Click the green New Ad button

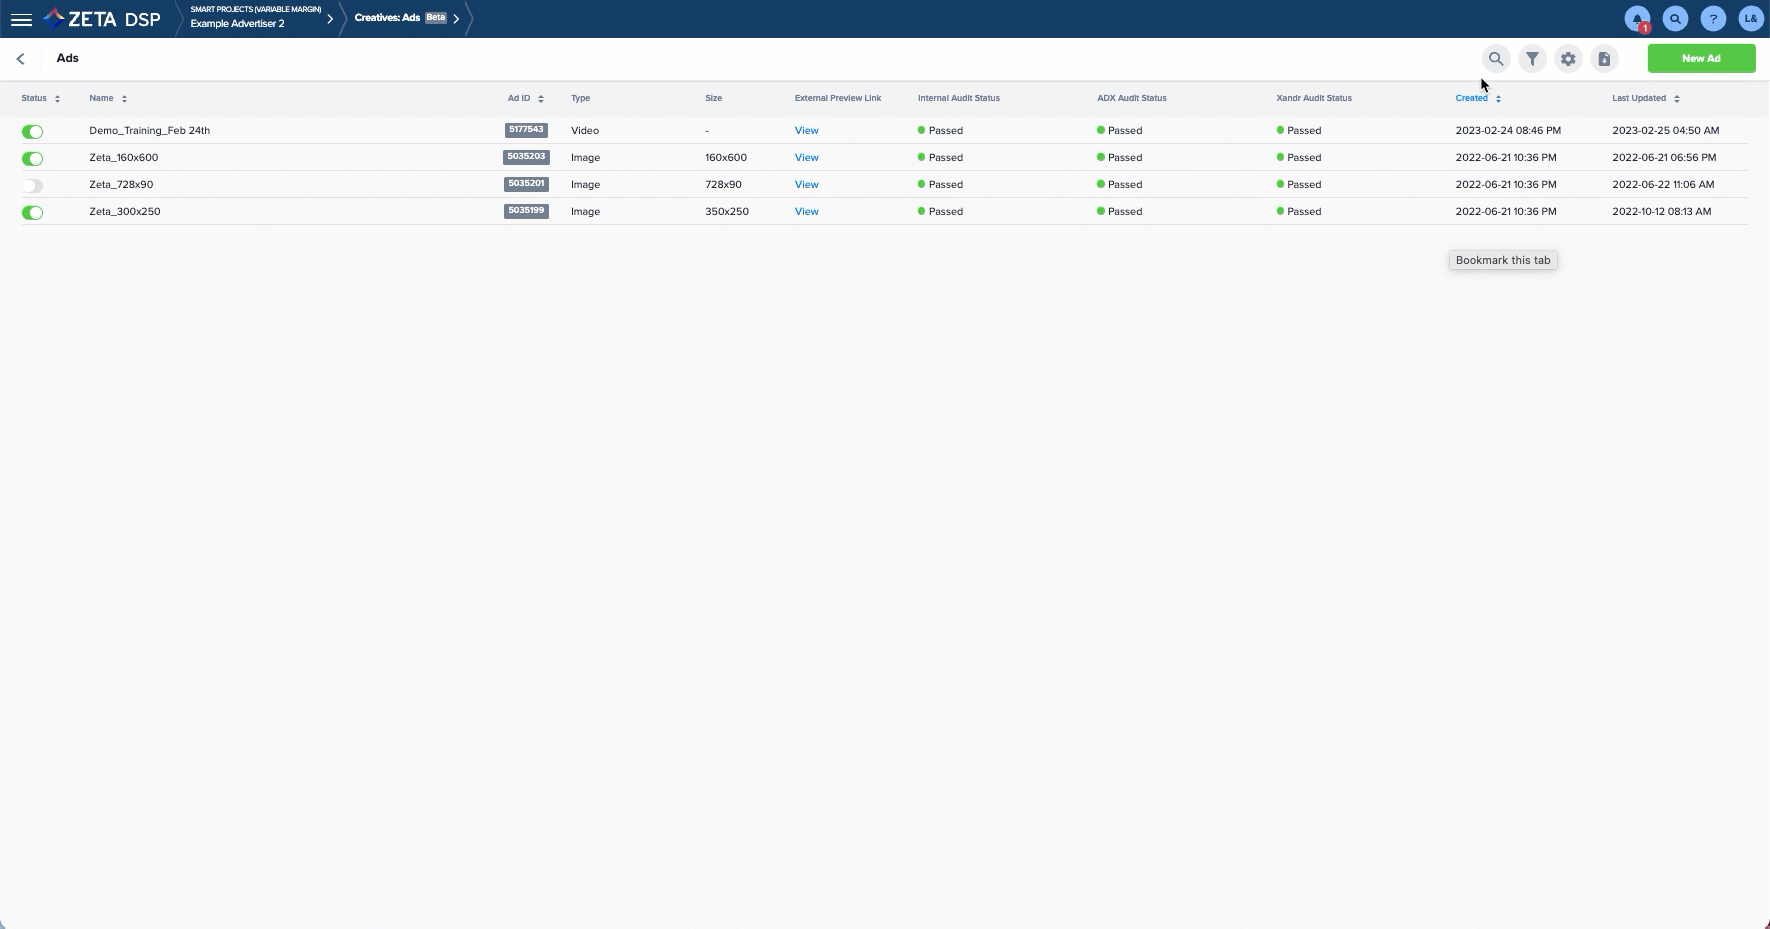pyautogui.click(x=1701, y=59)
